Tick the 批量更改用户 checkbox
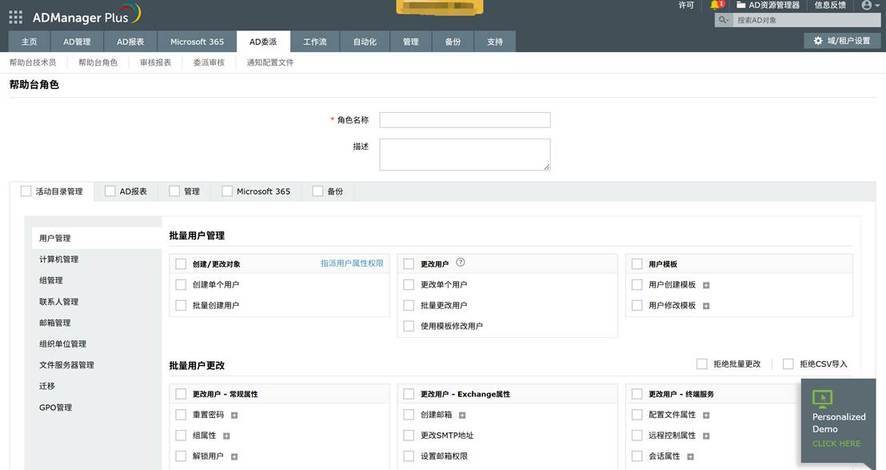This screenshot has width=886, height=470. (409, 305)
